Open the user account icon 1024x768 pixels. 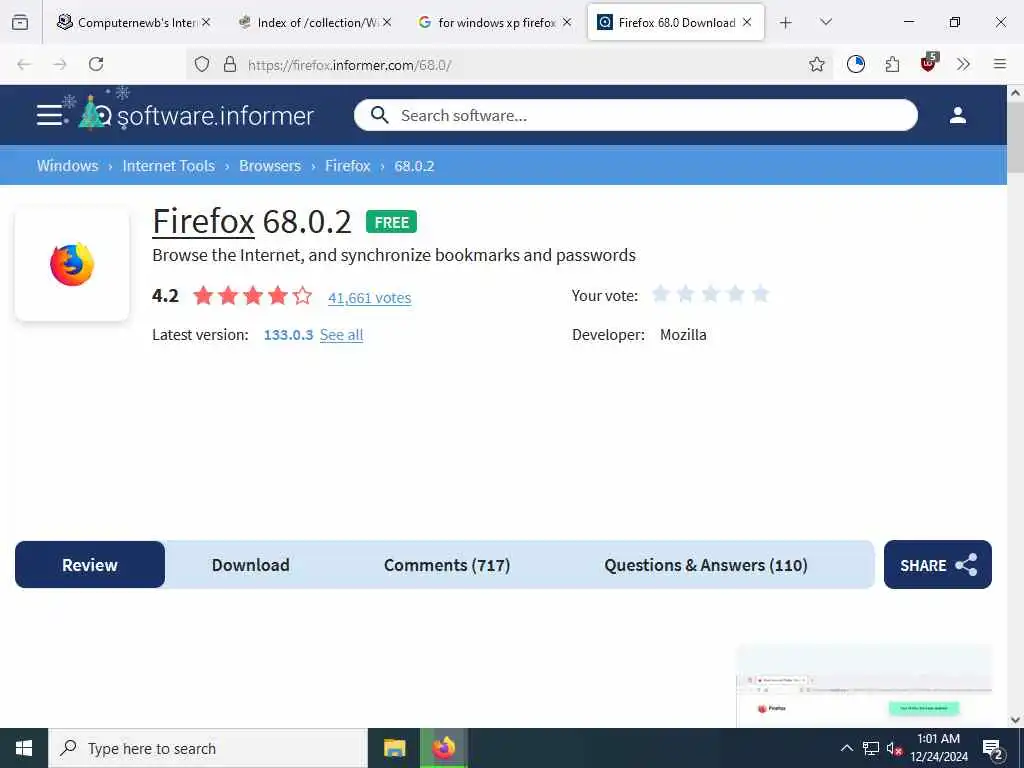click(957, 116)
